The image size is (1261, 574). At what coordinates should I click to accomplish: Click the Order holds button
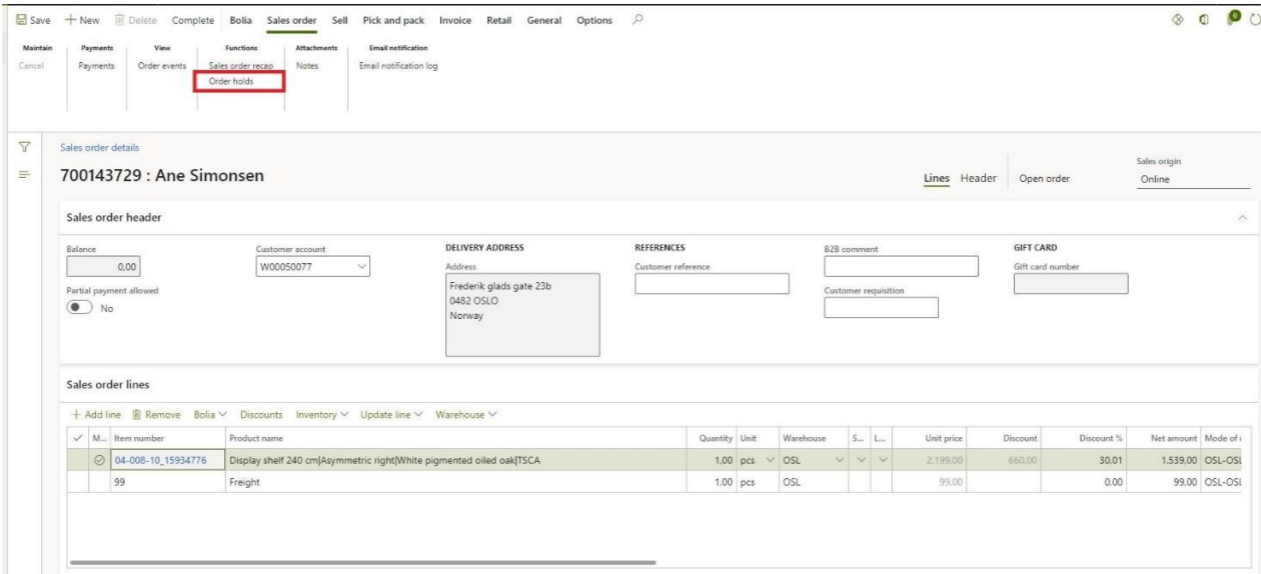[x=230, y=81]
